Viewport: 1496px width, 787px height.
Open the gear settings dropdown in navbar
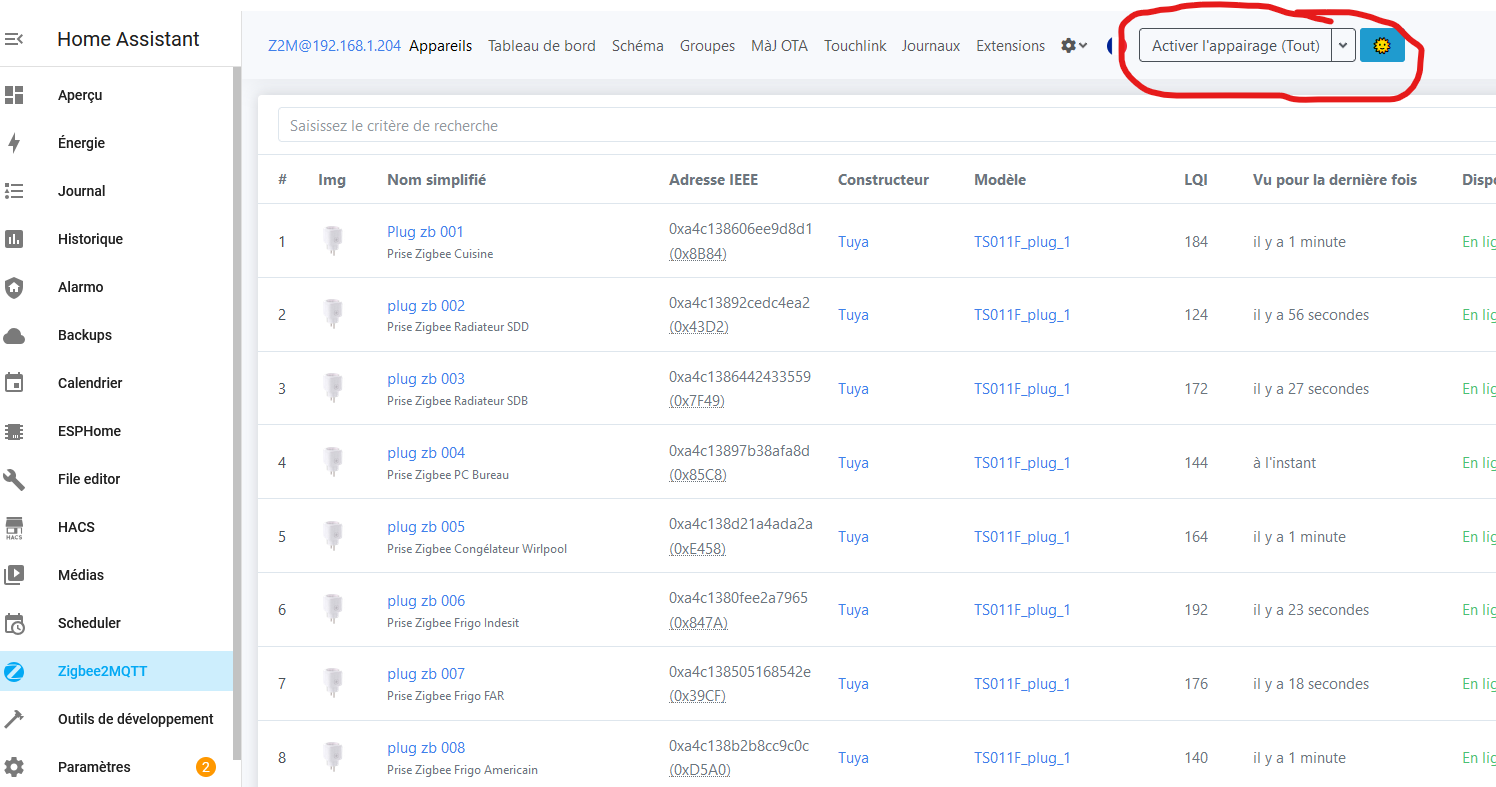[1074, 46]
